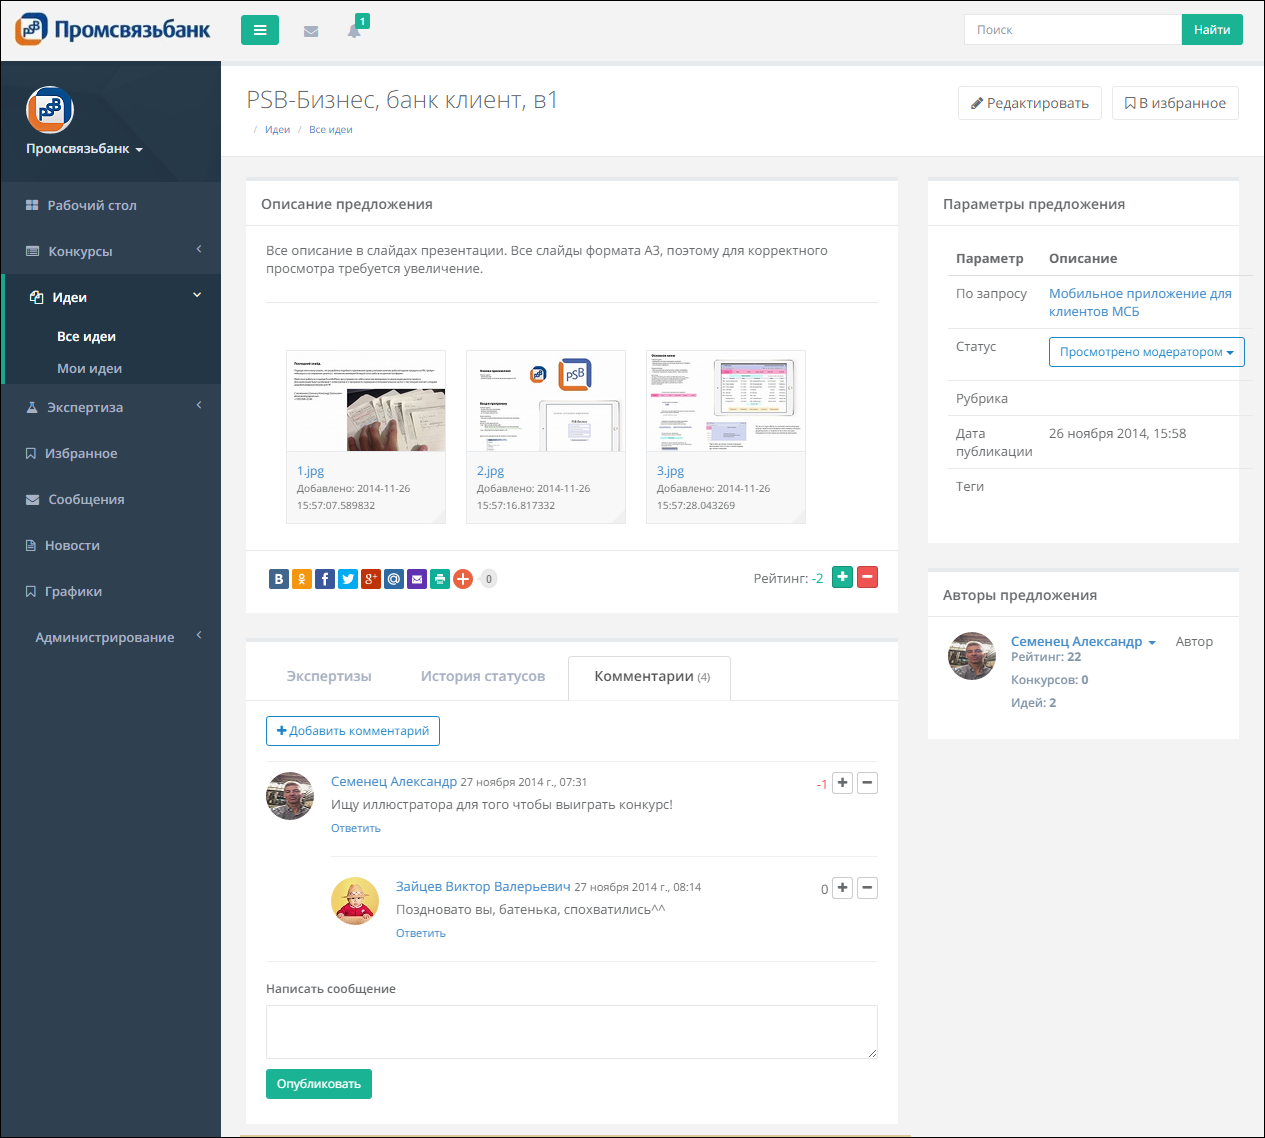Click share counter showing 0

[489, 579]
